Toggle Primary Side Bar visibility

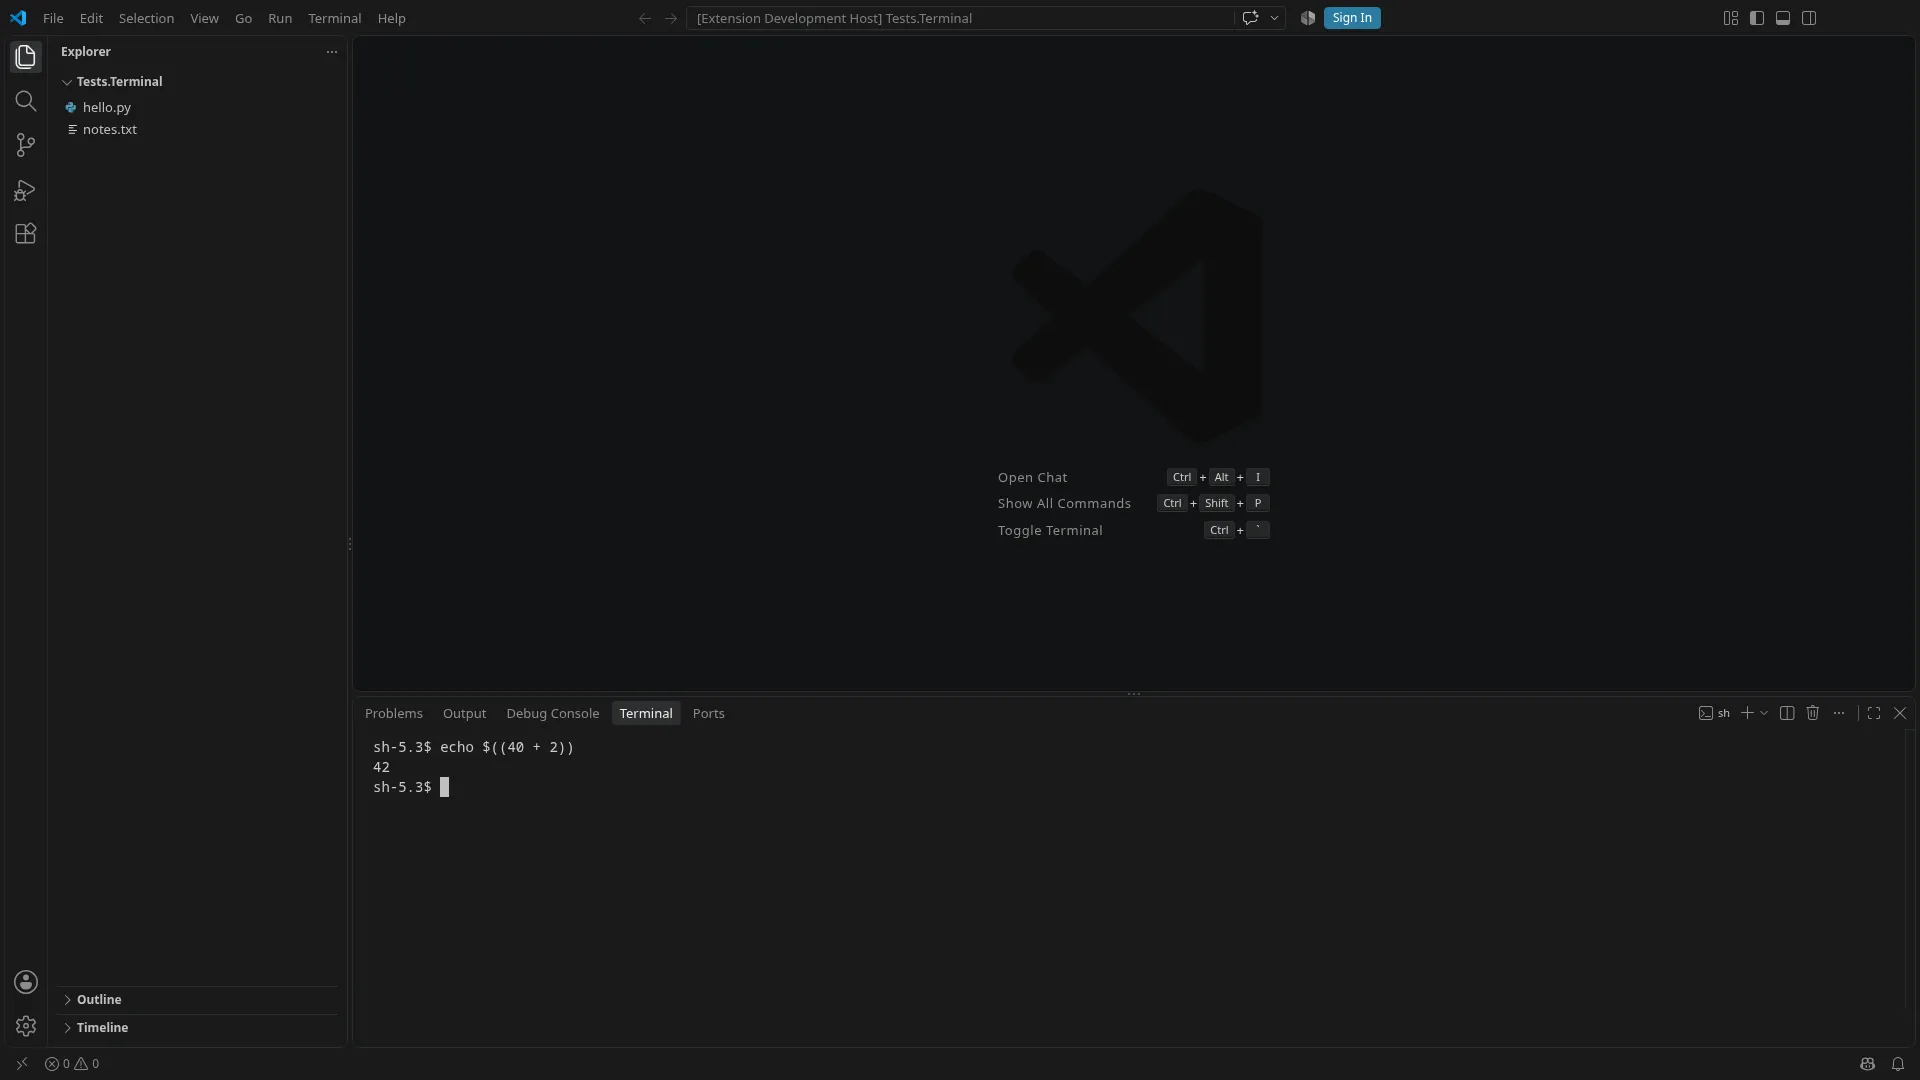pos(1757,18)
